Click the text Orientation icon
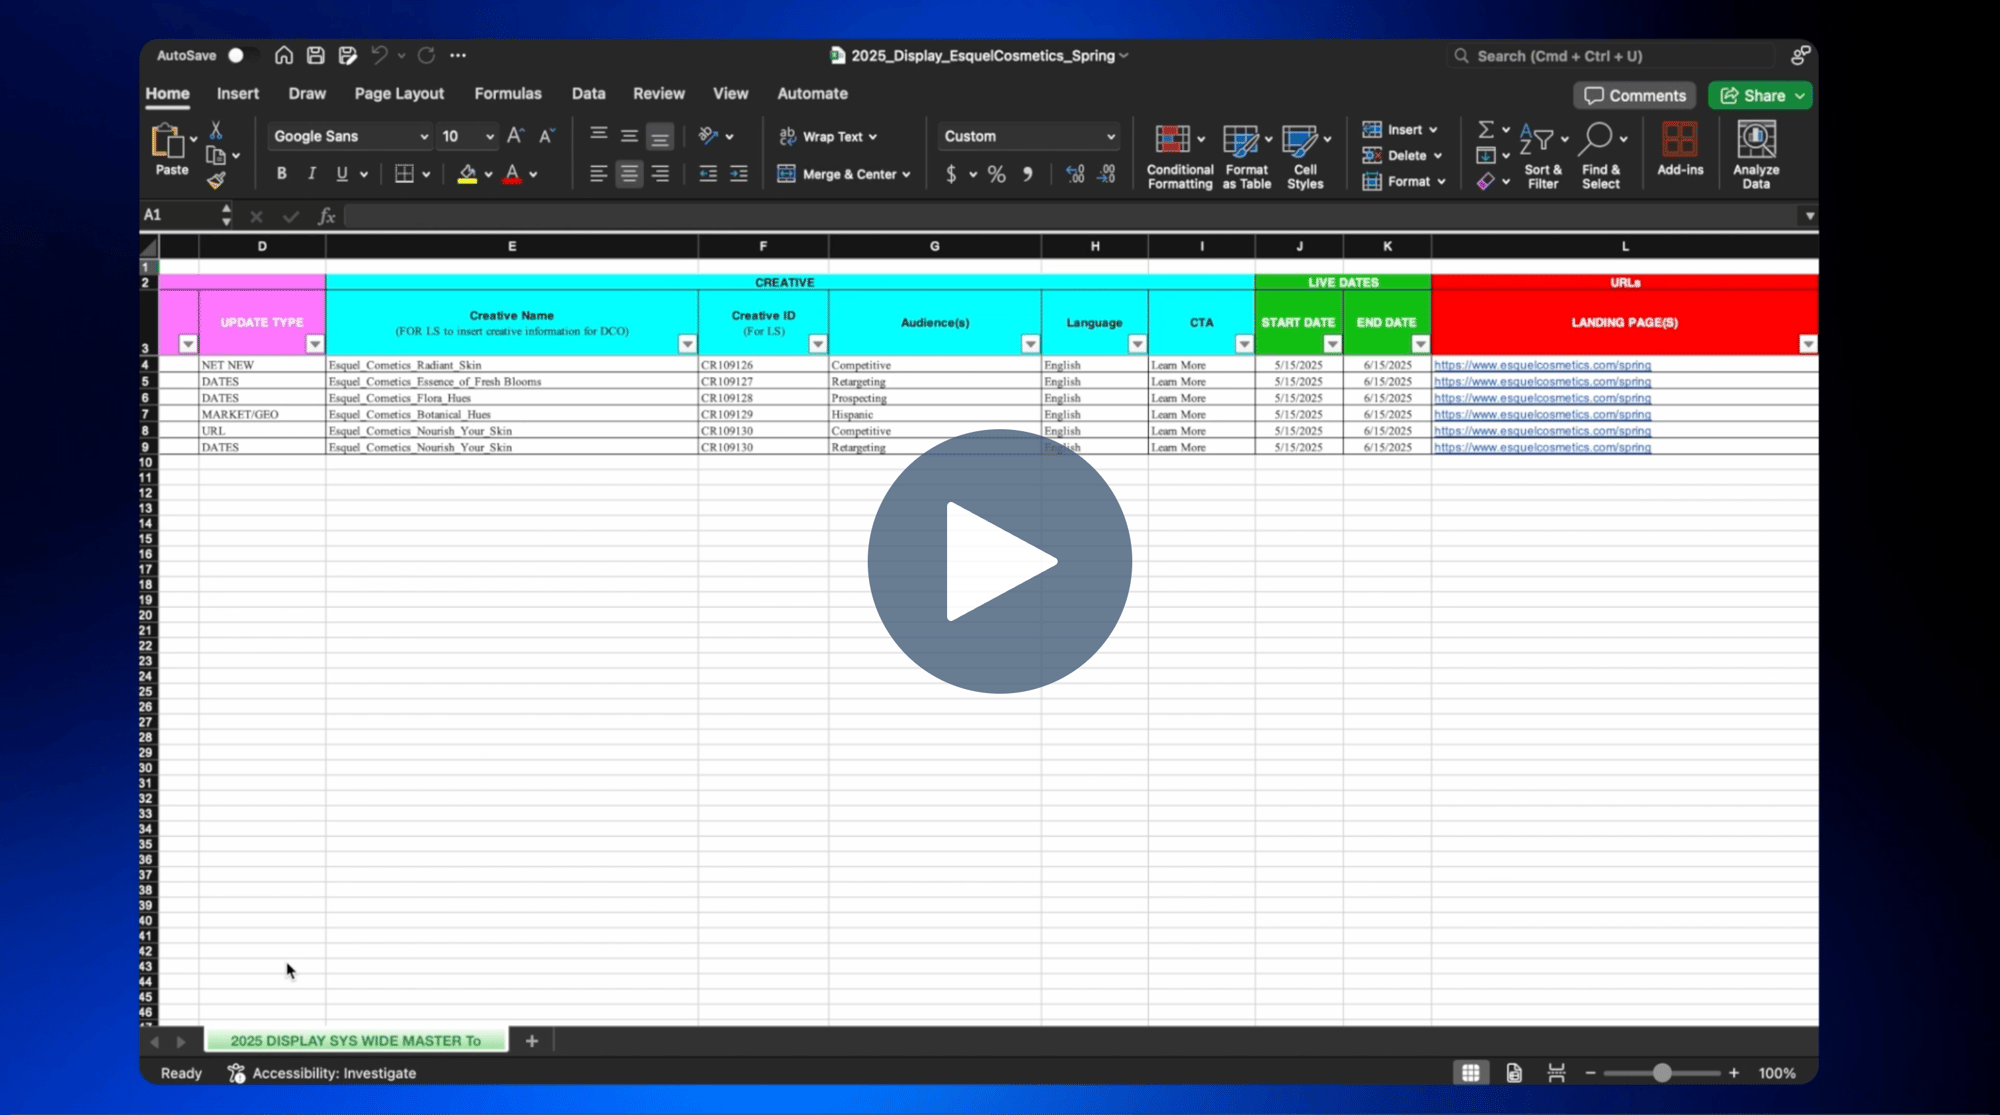Image resolution: width=2000 pixels, height=1115 pixels. [x=709, y=136]
